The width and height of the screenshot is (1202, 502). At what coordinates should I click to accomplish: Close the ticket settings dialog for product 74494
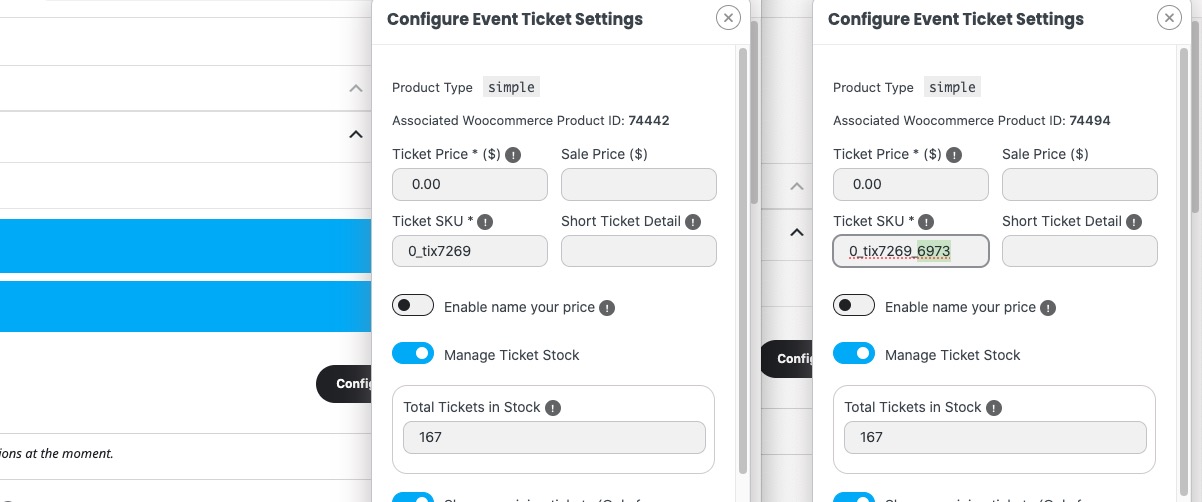pyautogui.click(x=1169, y=18)
